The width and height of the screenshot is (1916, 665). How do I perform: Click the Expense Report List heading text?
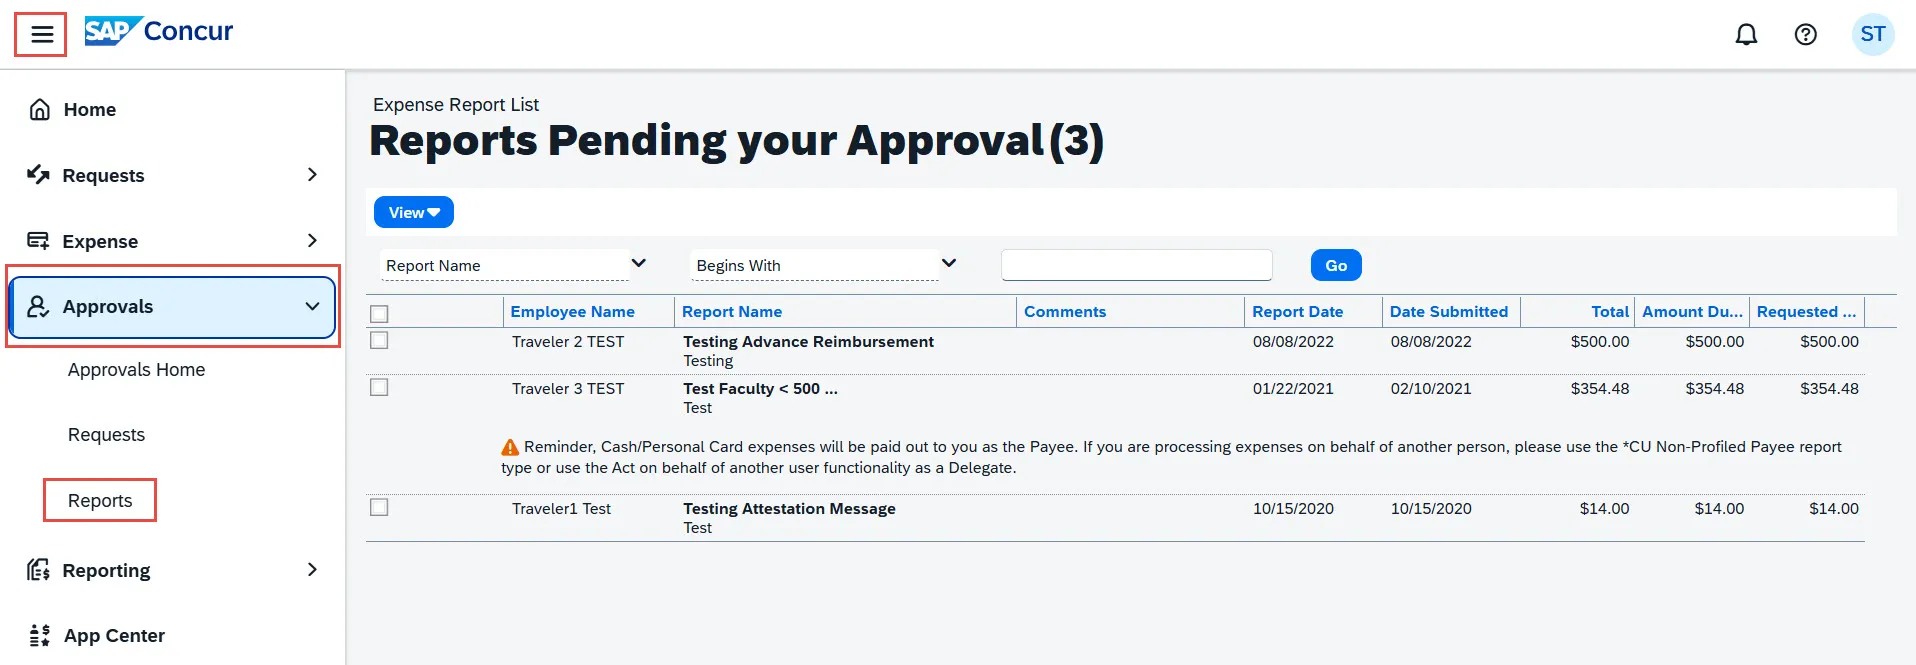coord(456,105)
